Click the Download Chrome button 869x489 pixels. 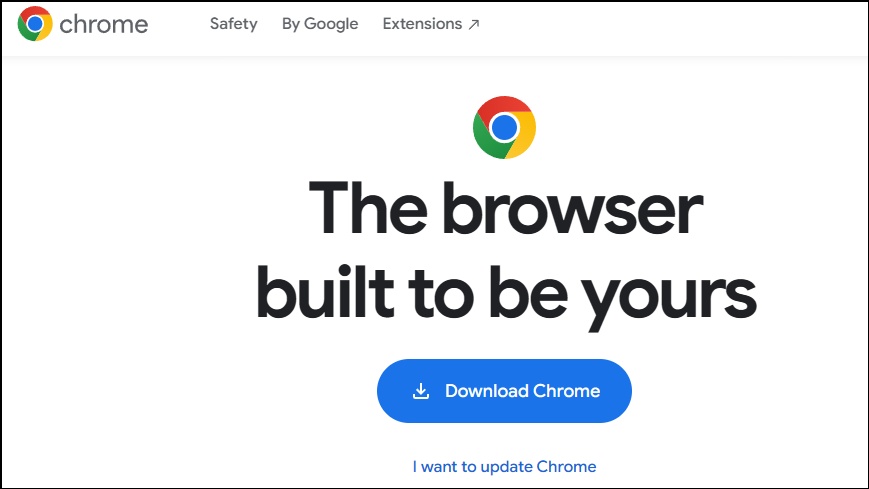pos(504,391)
